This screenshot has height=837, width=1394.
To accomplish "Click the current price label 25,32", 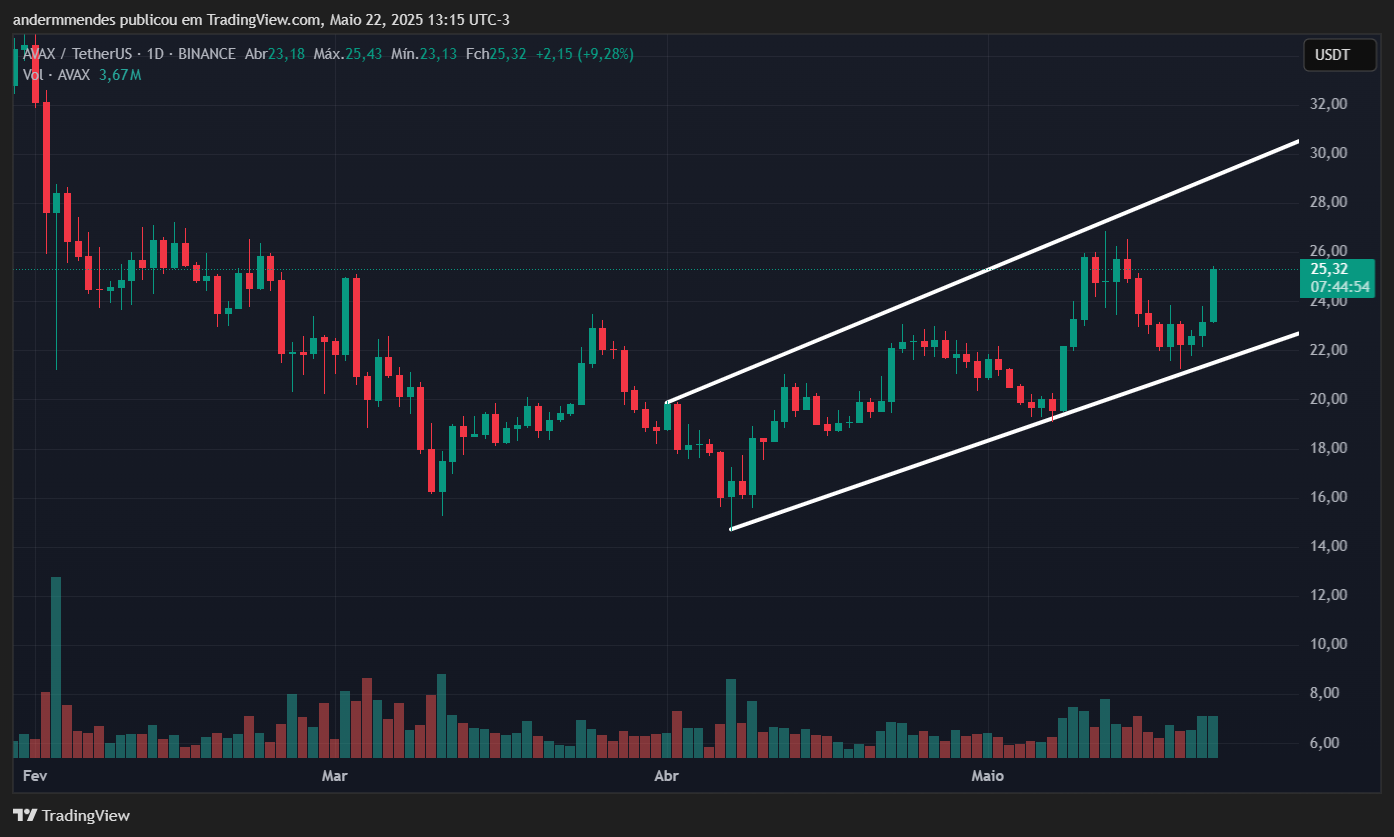I will pyautogui.click(x=1329, y=269).
